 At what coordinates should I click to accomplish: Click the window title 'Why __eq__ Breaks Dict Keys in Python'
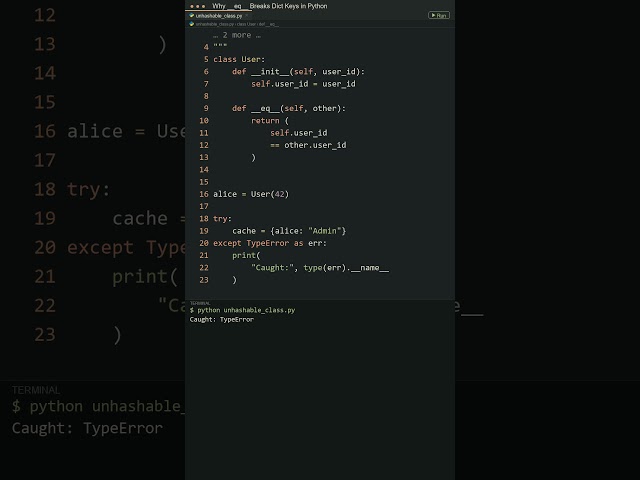[269, 6]
